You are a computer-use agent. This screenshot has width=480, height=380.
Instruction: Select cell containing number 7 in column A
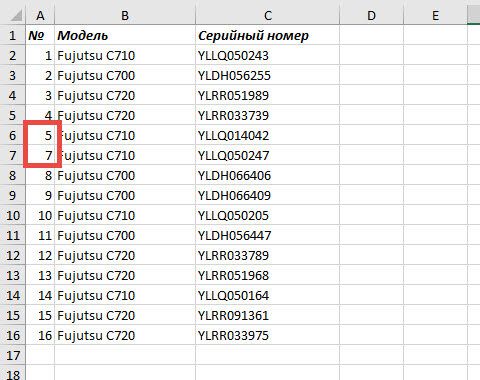[x=40, y=155]
